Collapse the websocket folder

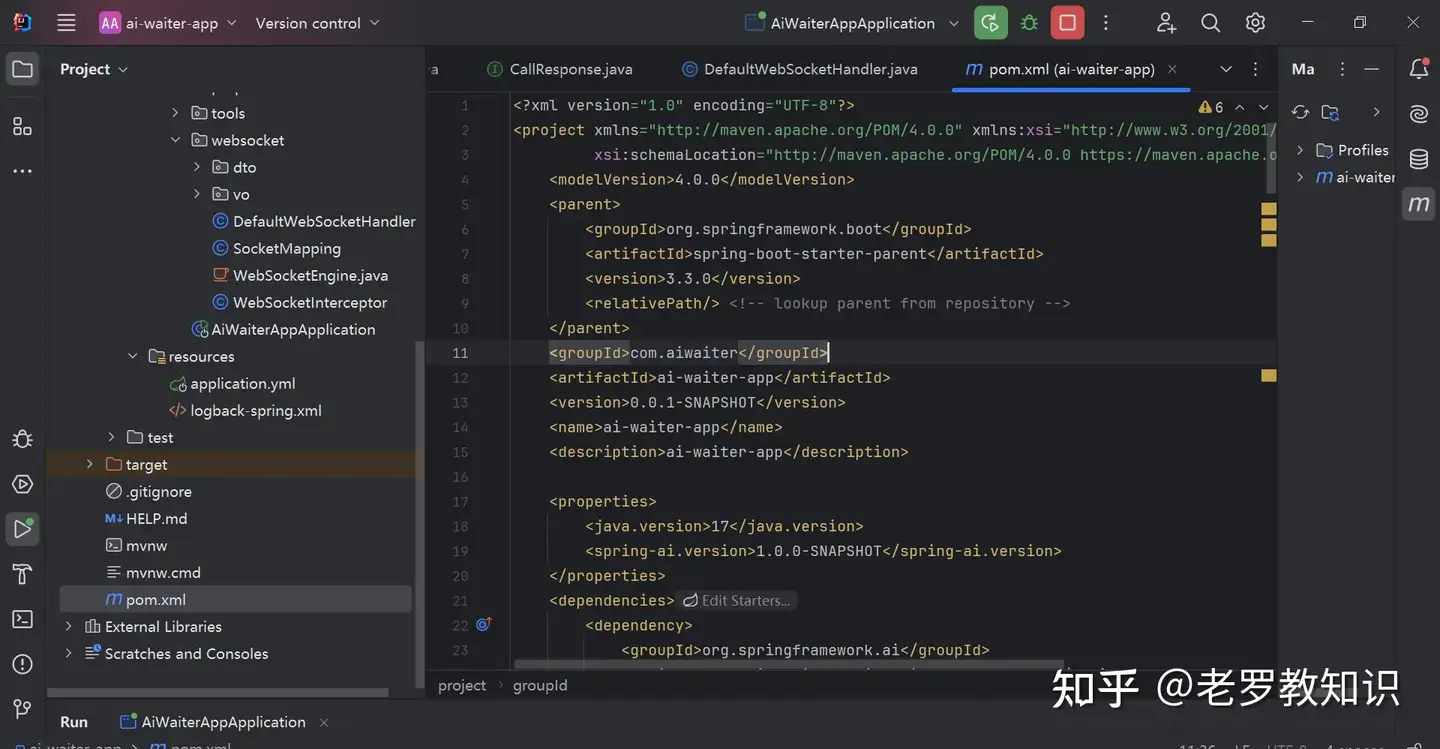(x=176, y=140)
